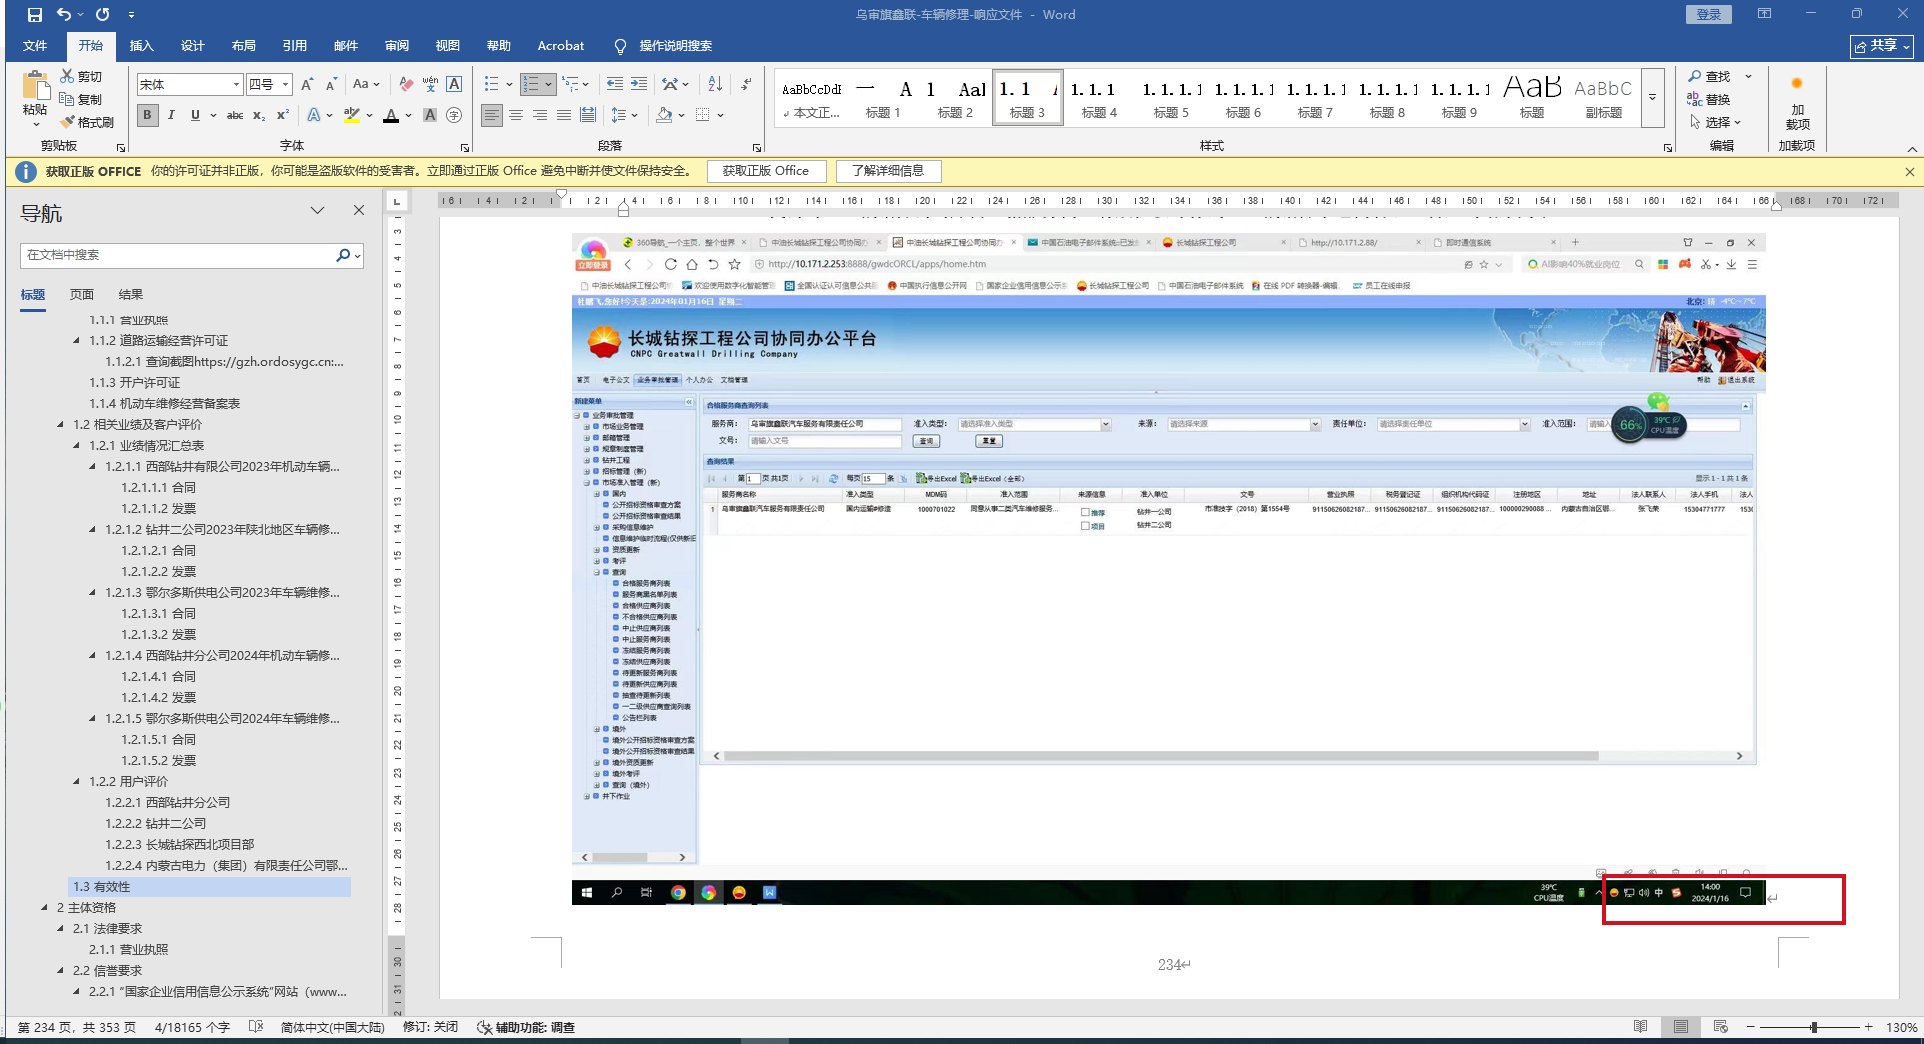The height and width of the screenshot is (1044, 1924).
Task: Apply the 标题 1 style
Action: pyautogui.click(x=883, y=97)
